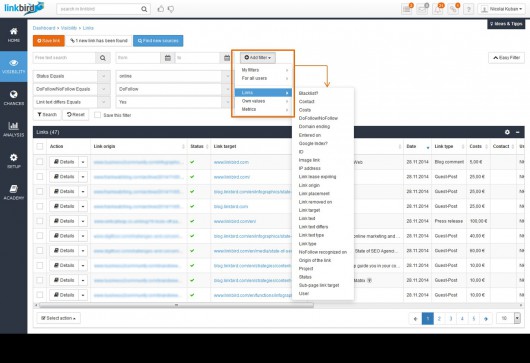Check the Save this filter box
Screen dimensions: 530x363
[97, 115]
